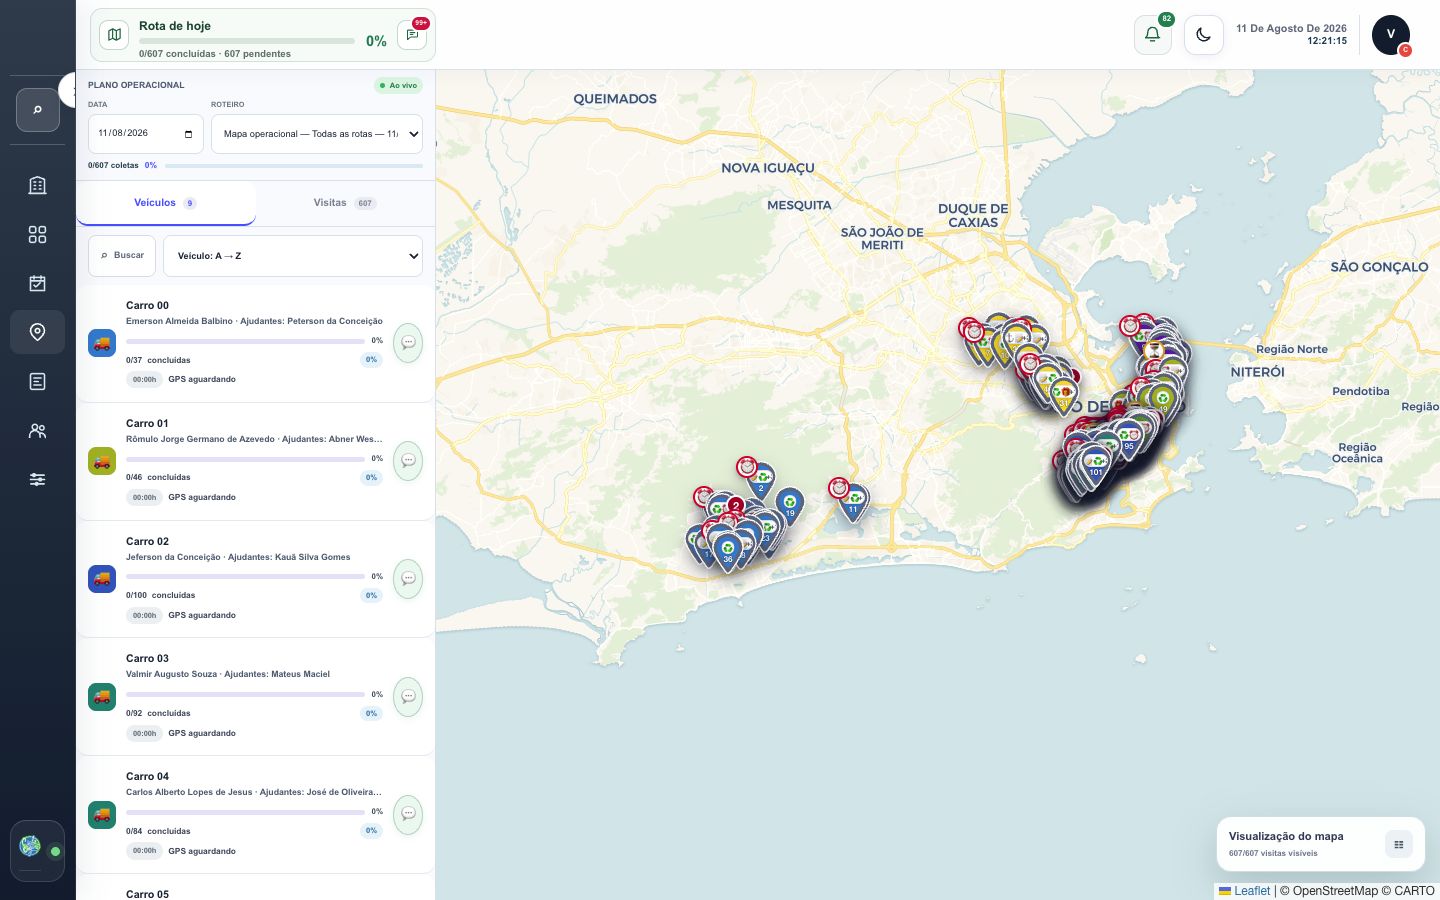Click the globe status icon in the sidebar
This screenshot has height=900, width=1440.
point(31,847)
